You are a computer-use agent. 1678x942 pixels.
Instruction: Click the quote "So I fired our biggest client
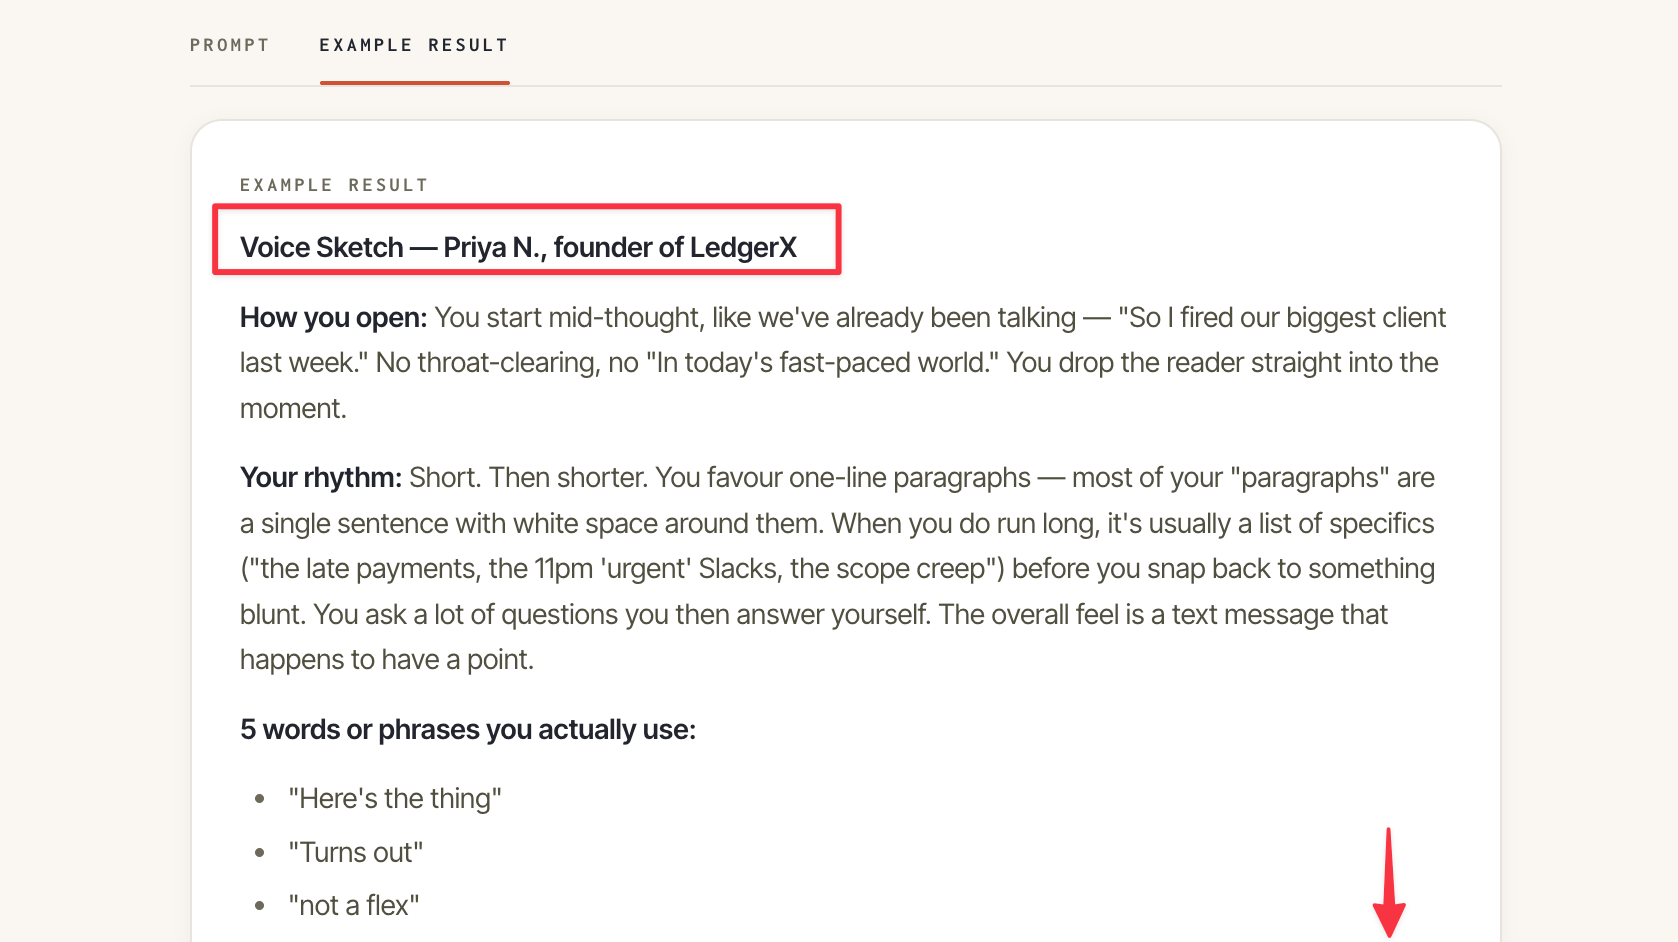1282,318
